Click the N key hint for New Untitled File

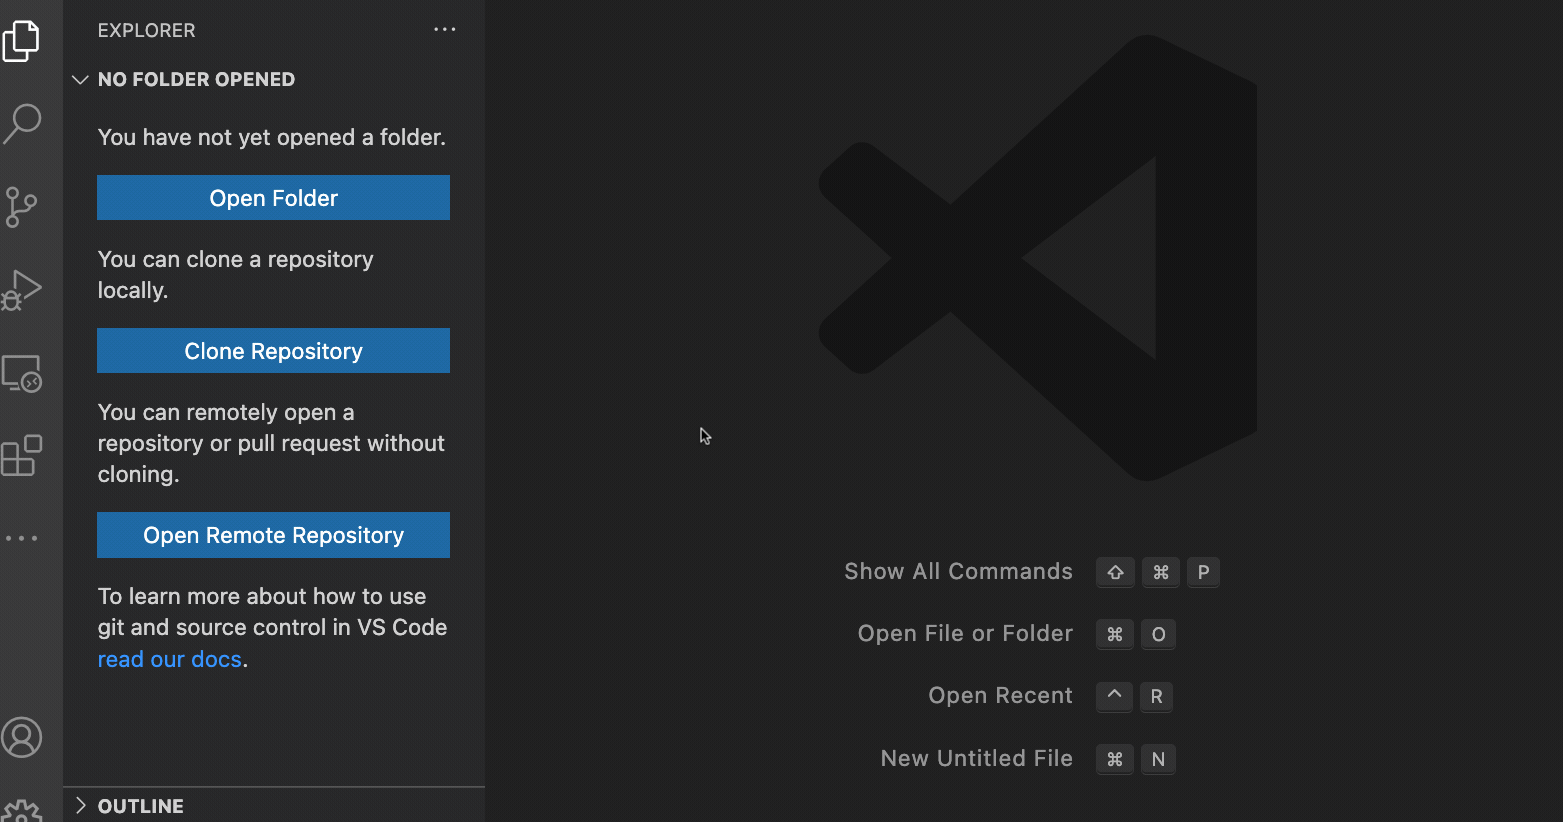click(x=1158, y=759)
